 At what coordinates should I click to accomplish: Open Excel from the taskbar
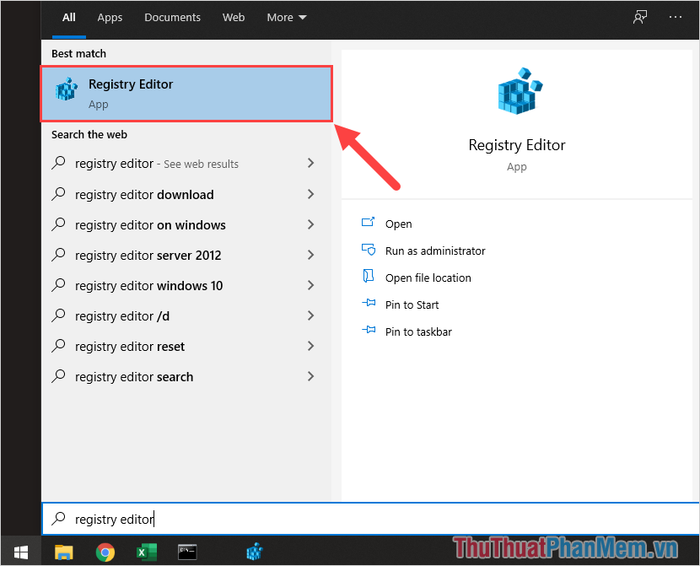(x=146, y=552)
